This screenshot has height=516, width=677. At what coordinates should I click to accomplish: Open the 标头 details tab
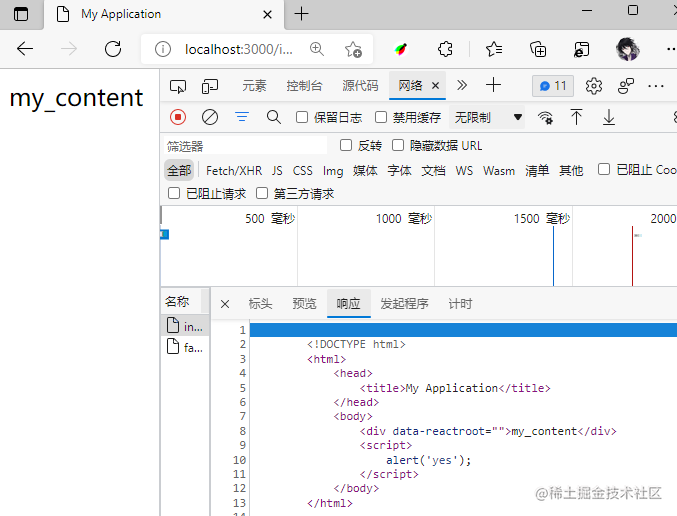coord(260,304)
